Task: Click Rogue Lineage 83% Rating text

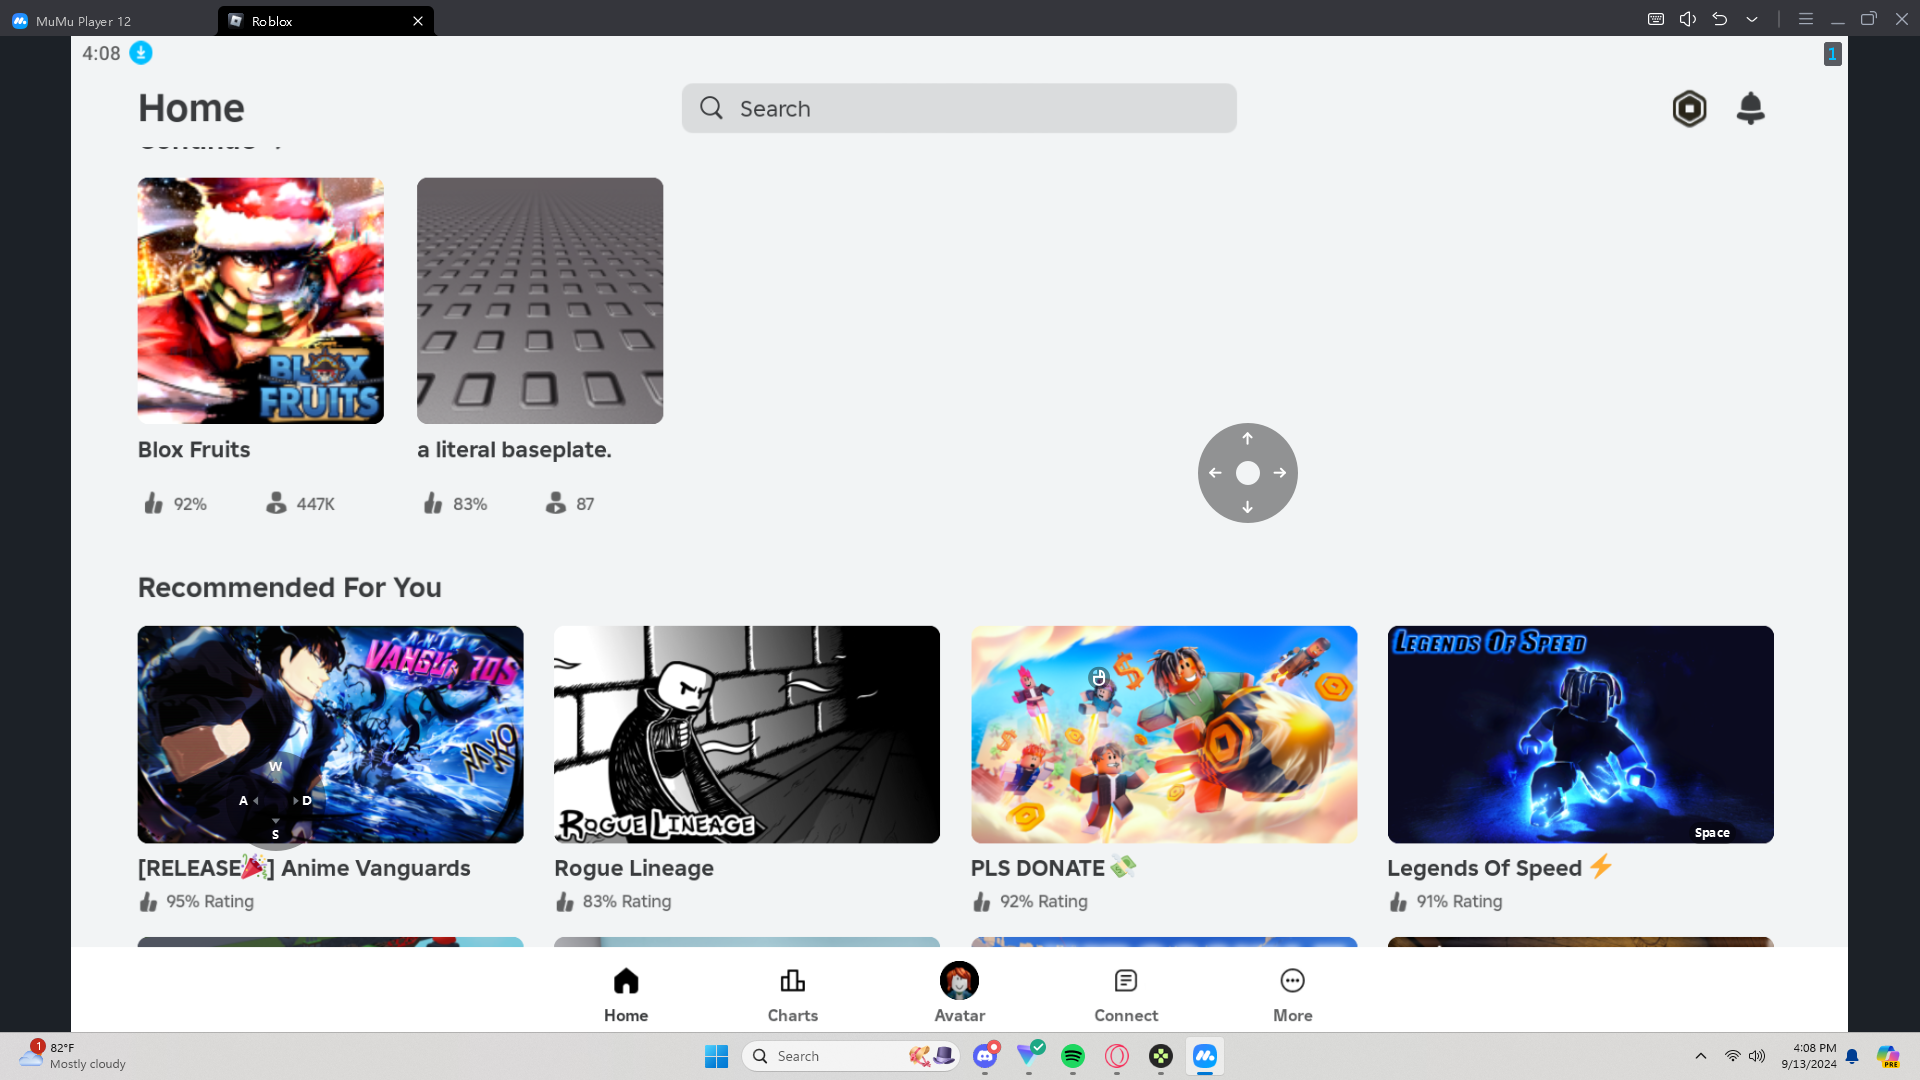Action: (627, 902)
